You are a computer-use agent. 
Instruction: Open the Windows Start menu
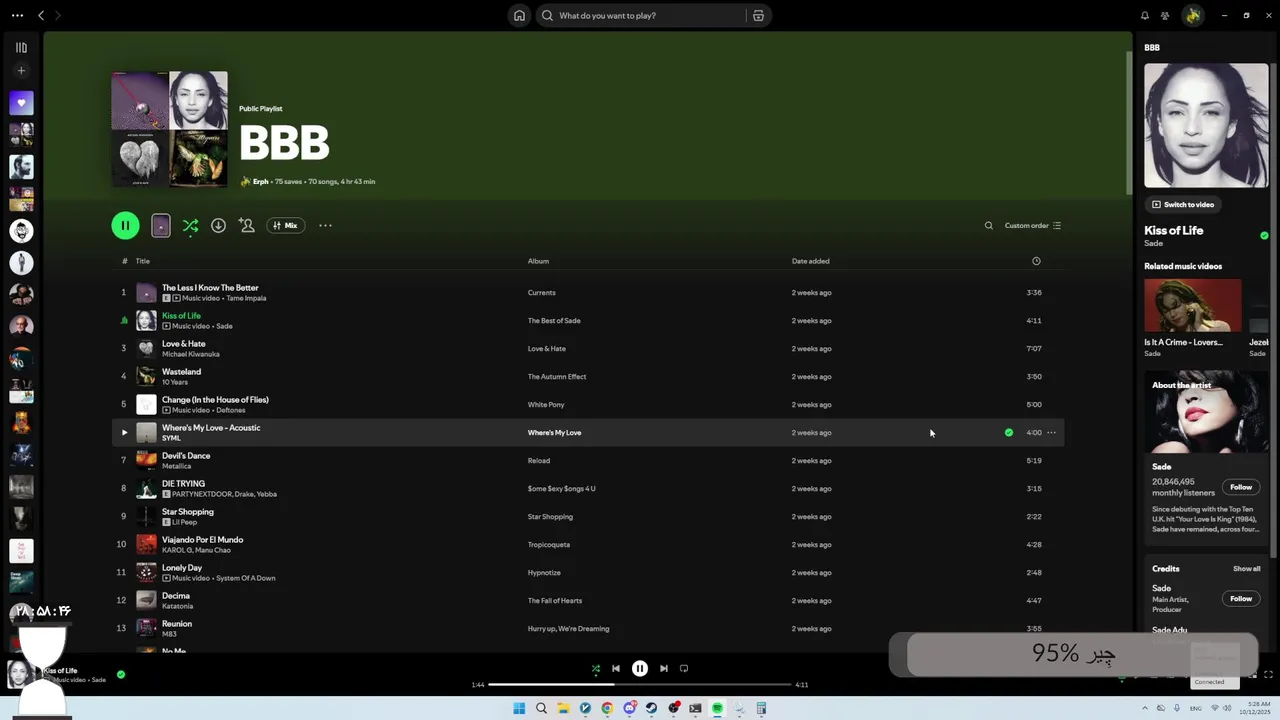pyautogui.click(x=519, y=708)
